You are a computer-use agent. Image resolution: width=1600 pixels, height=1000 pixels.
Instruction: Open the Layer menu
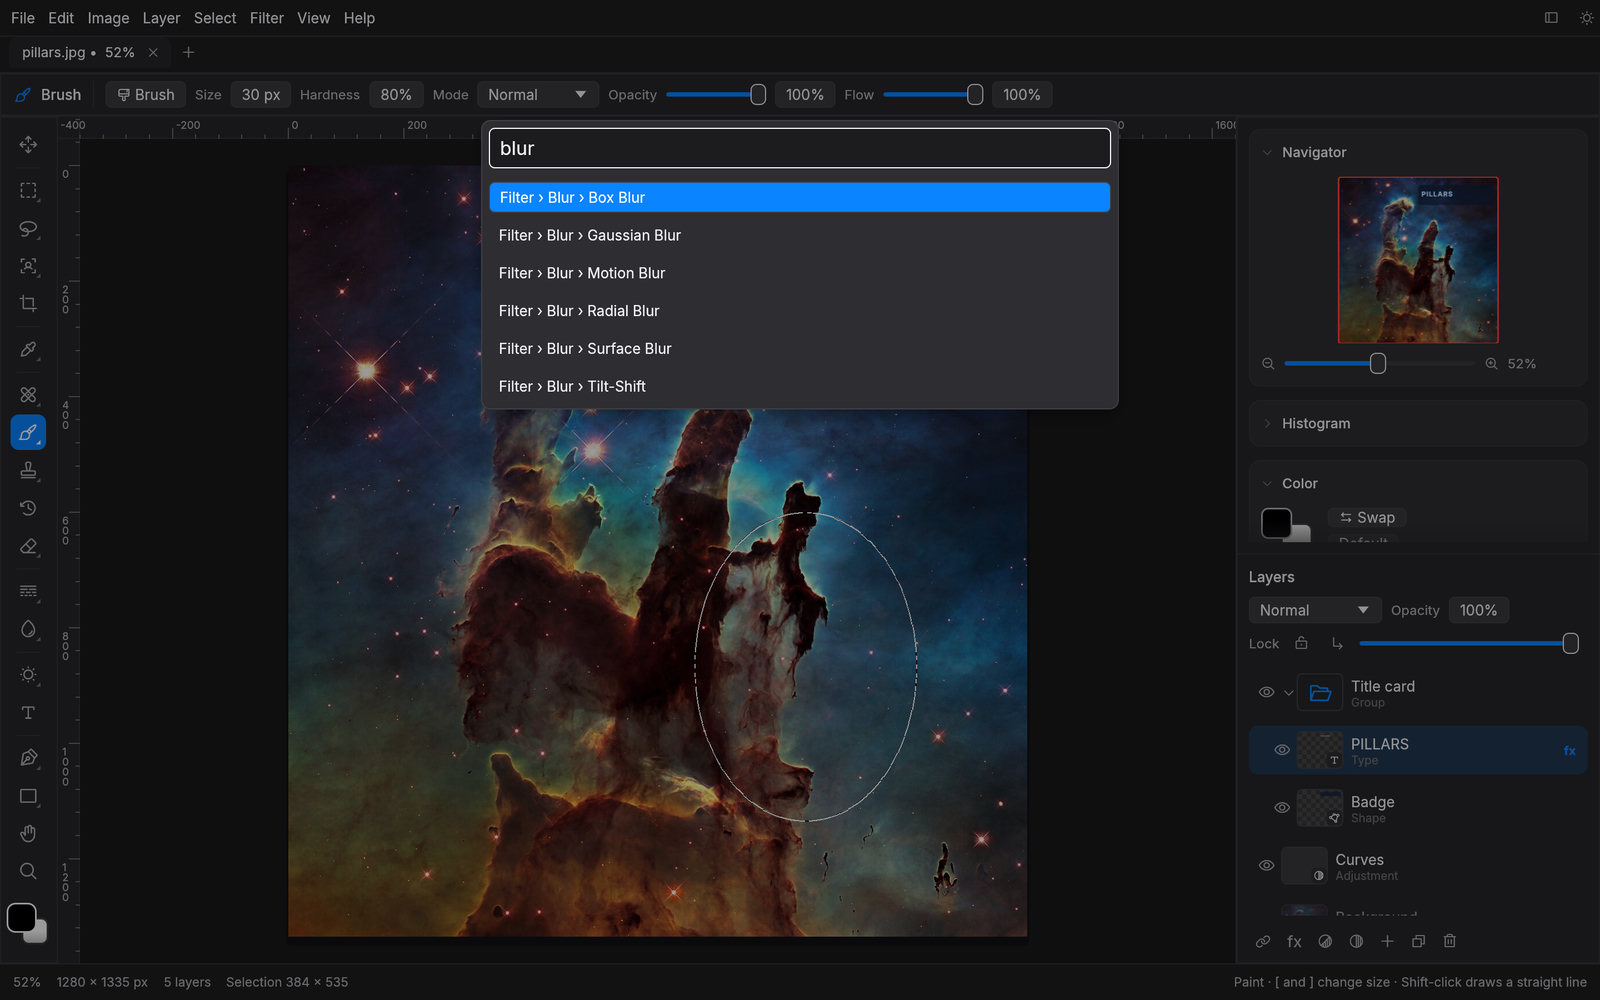161,18
